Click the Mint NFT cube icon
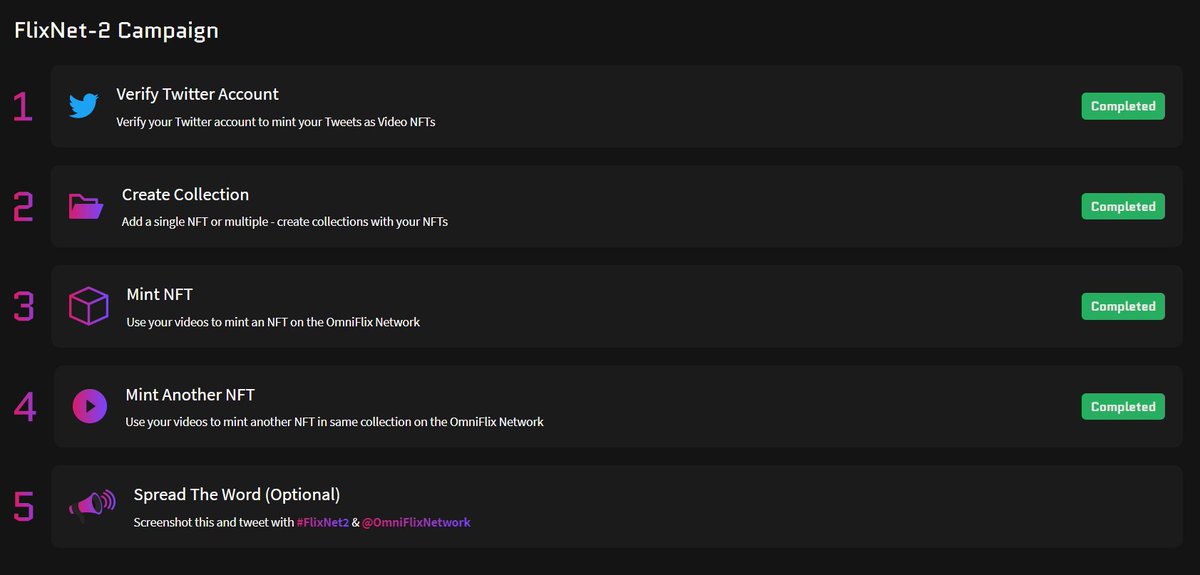This screenshot has height=575, width=1200. pyautogui.click(x=88, y=306)
